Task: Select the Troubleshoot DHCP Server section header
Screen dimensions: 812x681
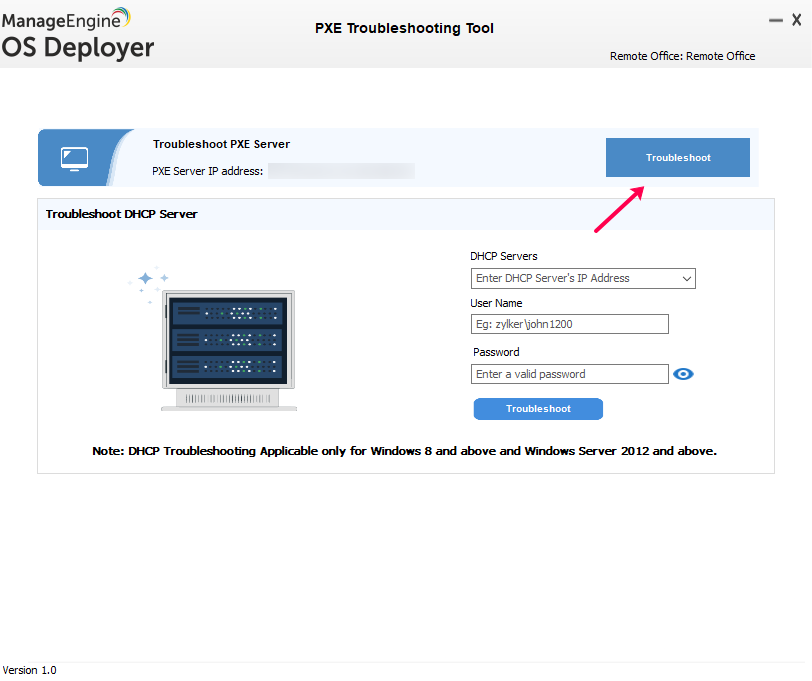Action: pos(120,214)
